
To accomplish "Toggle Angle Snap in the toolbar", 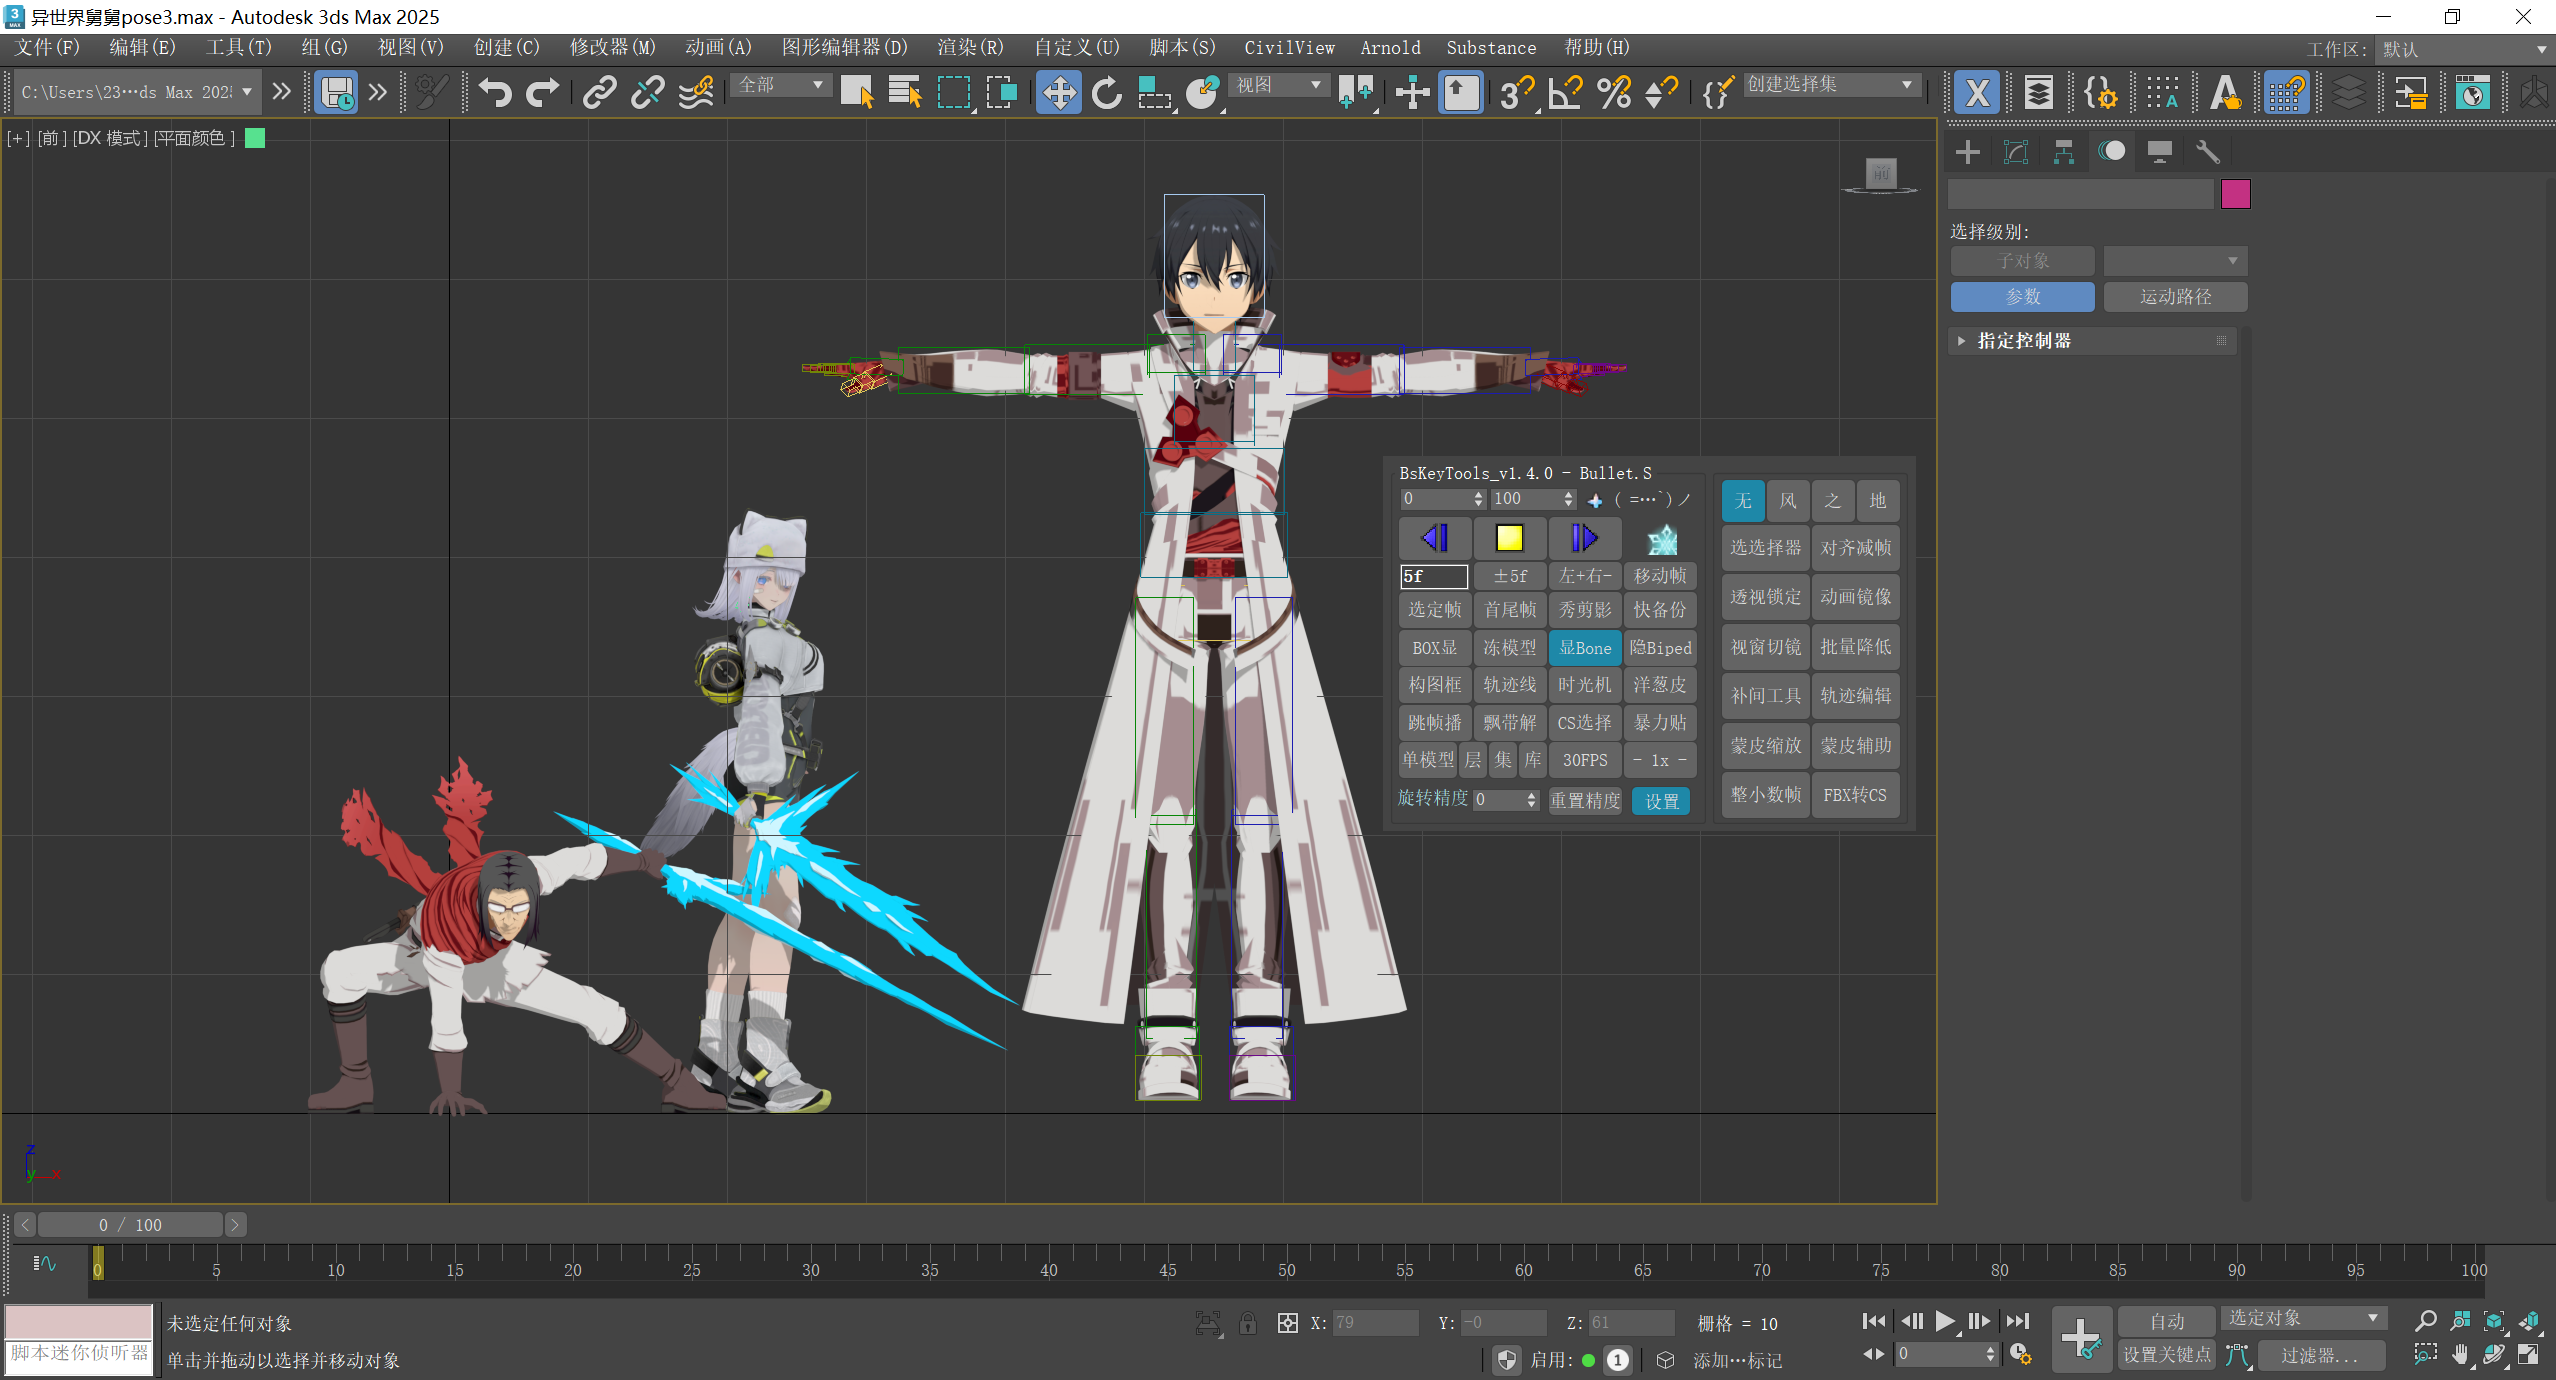I will click(x=1565, y=92).
